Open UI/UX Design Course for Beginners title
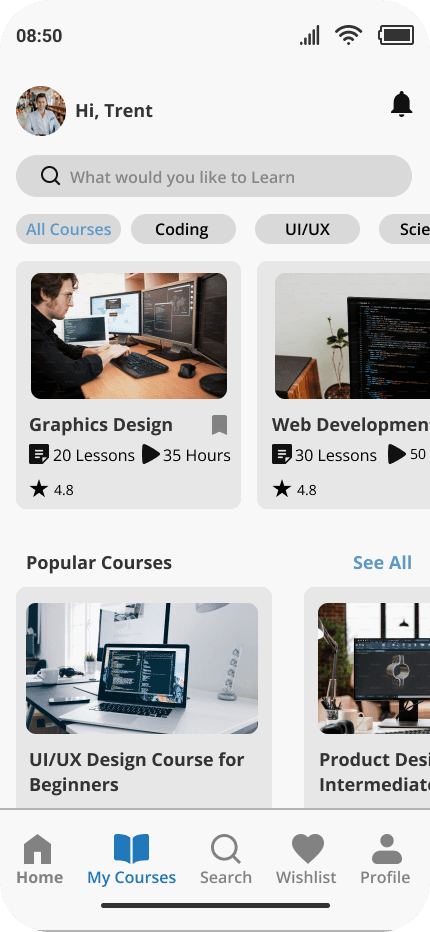This screenshot has width=430, height=932. [x=137, y=772]
